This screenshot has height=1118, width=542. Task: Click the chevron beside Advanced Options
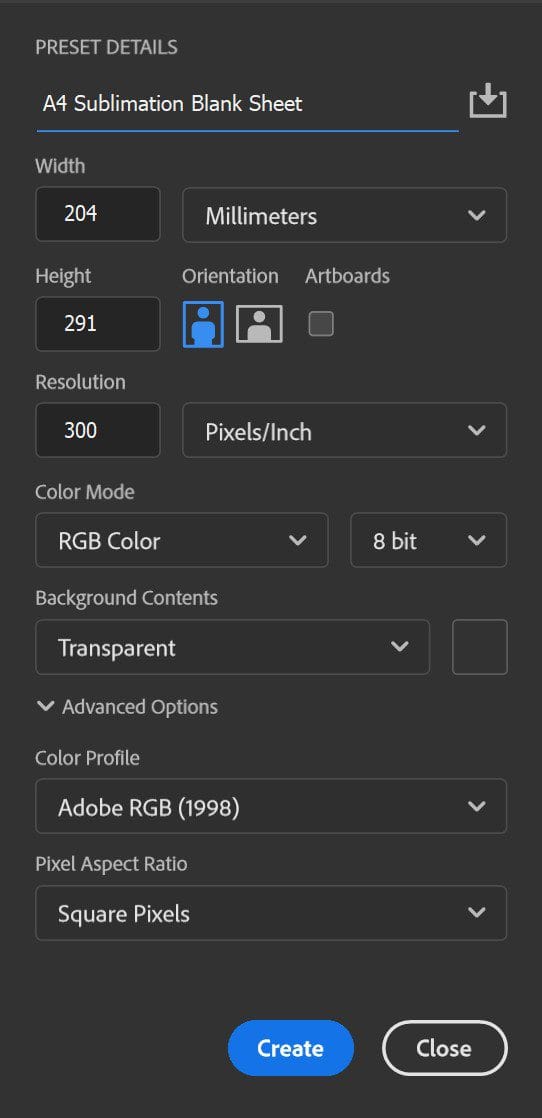46,707
